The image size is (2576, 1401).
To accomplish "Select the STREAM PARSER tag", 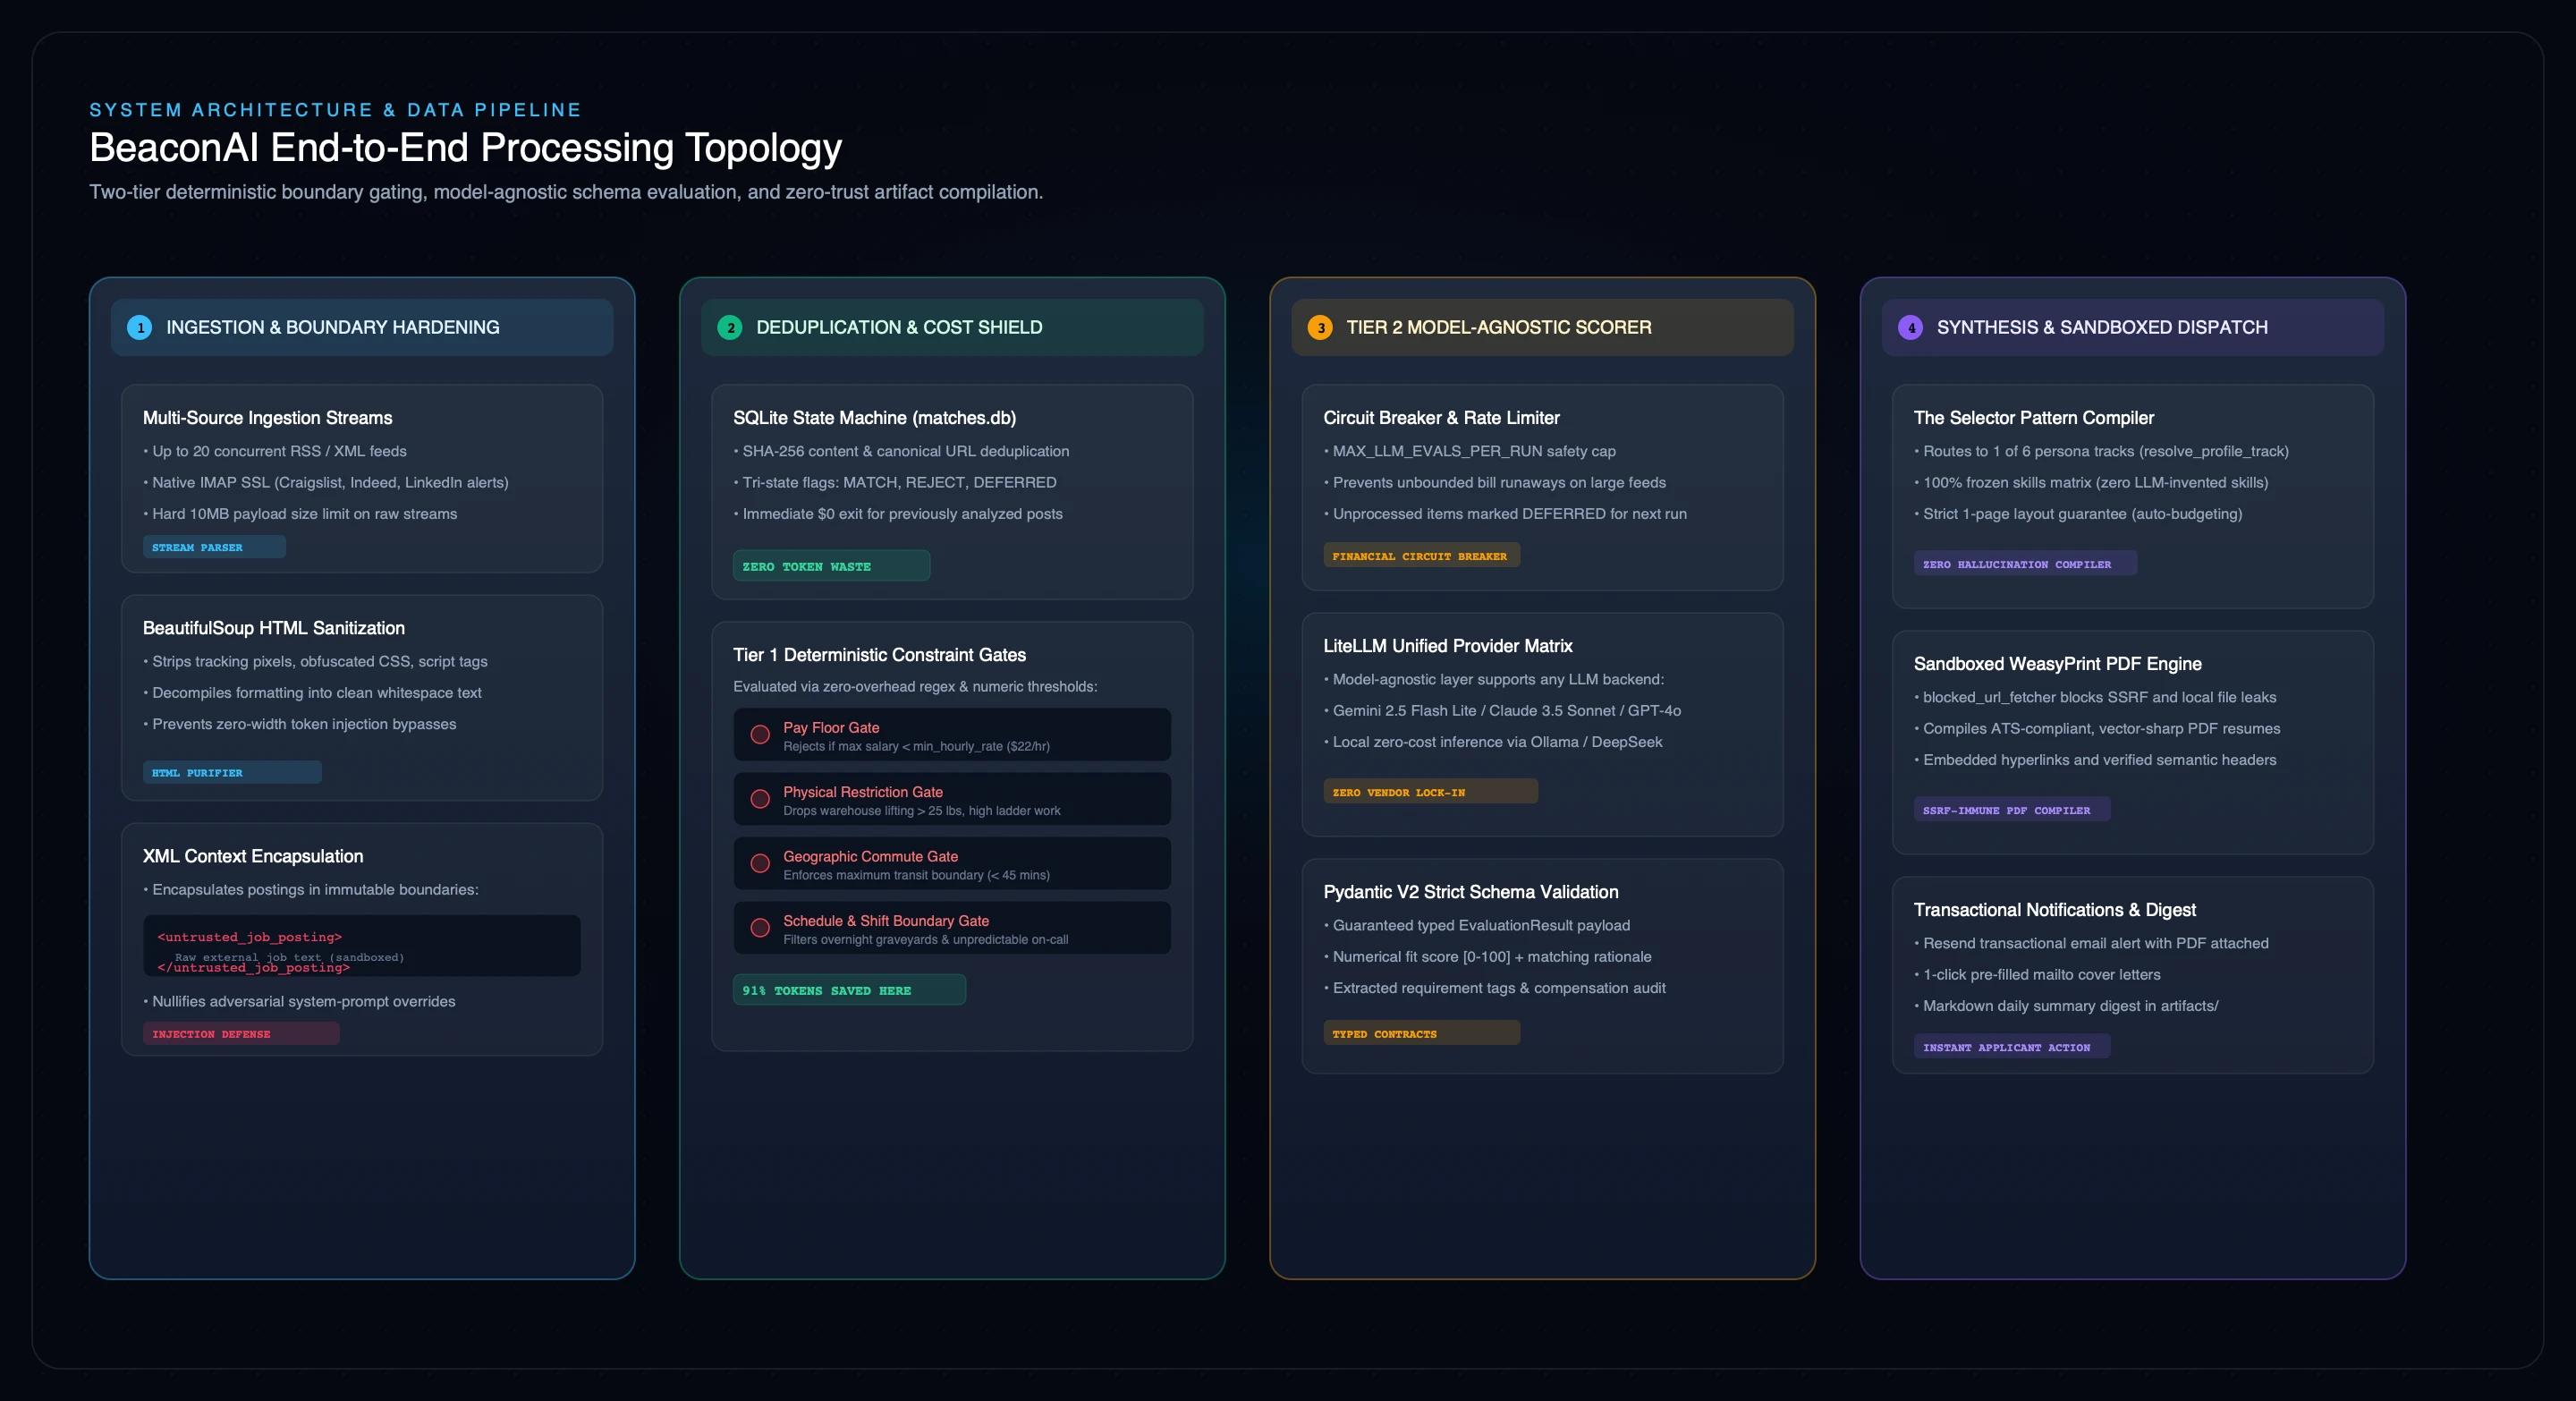I will (x=214, y=547).
